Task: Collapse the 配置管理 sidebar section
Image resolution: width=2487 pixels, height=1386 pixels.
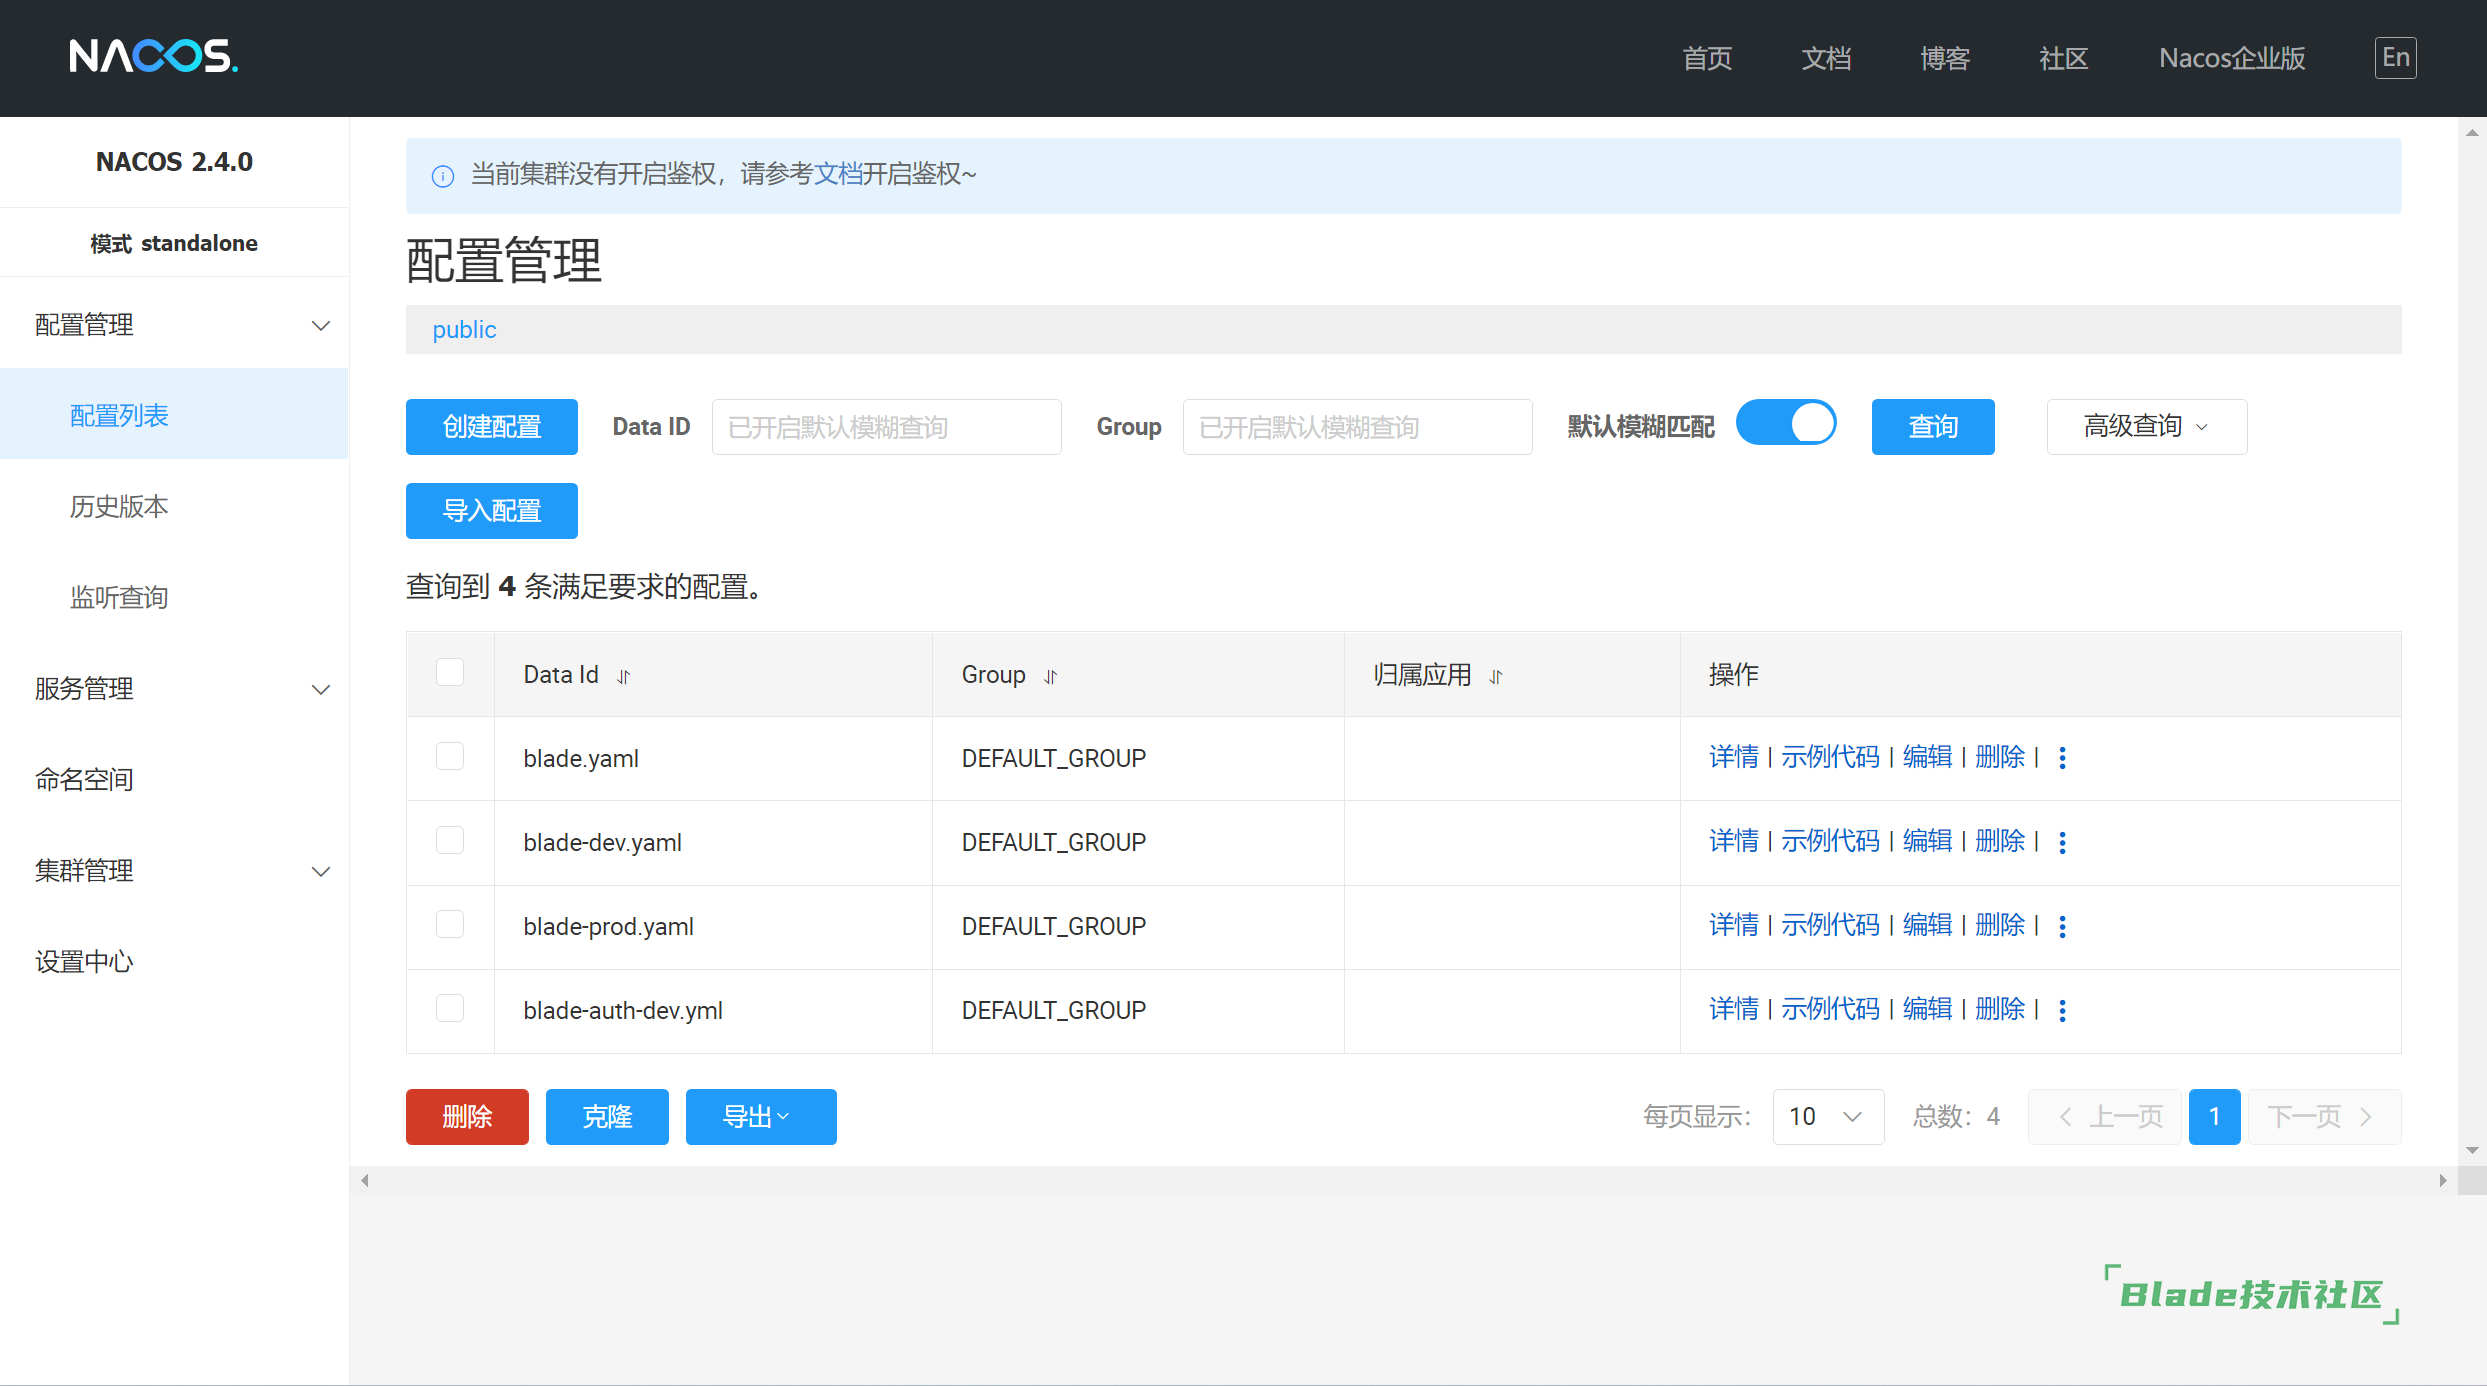Action: (x=174, y=325)
